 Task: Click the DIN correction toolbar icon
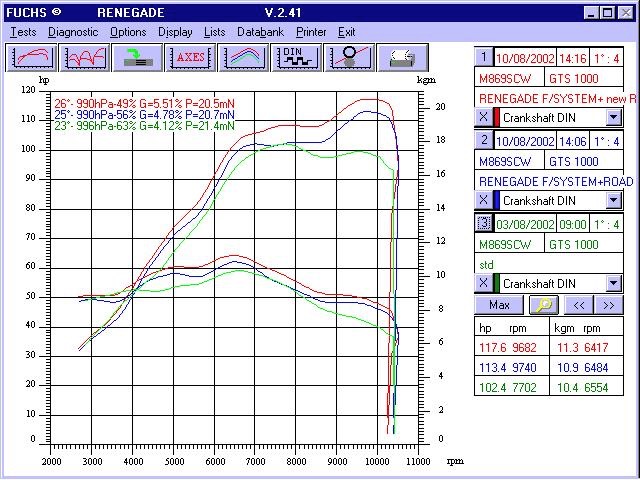pos(297,58)
